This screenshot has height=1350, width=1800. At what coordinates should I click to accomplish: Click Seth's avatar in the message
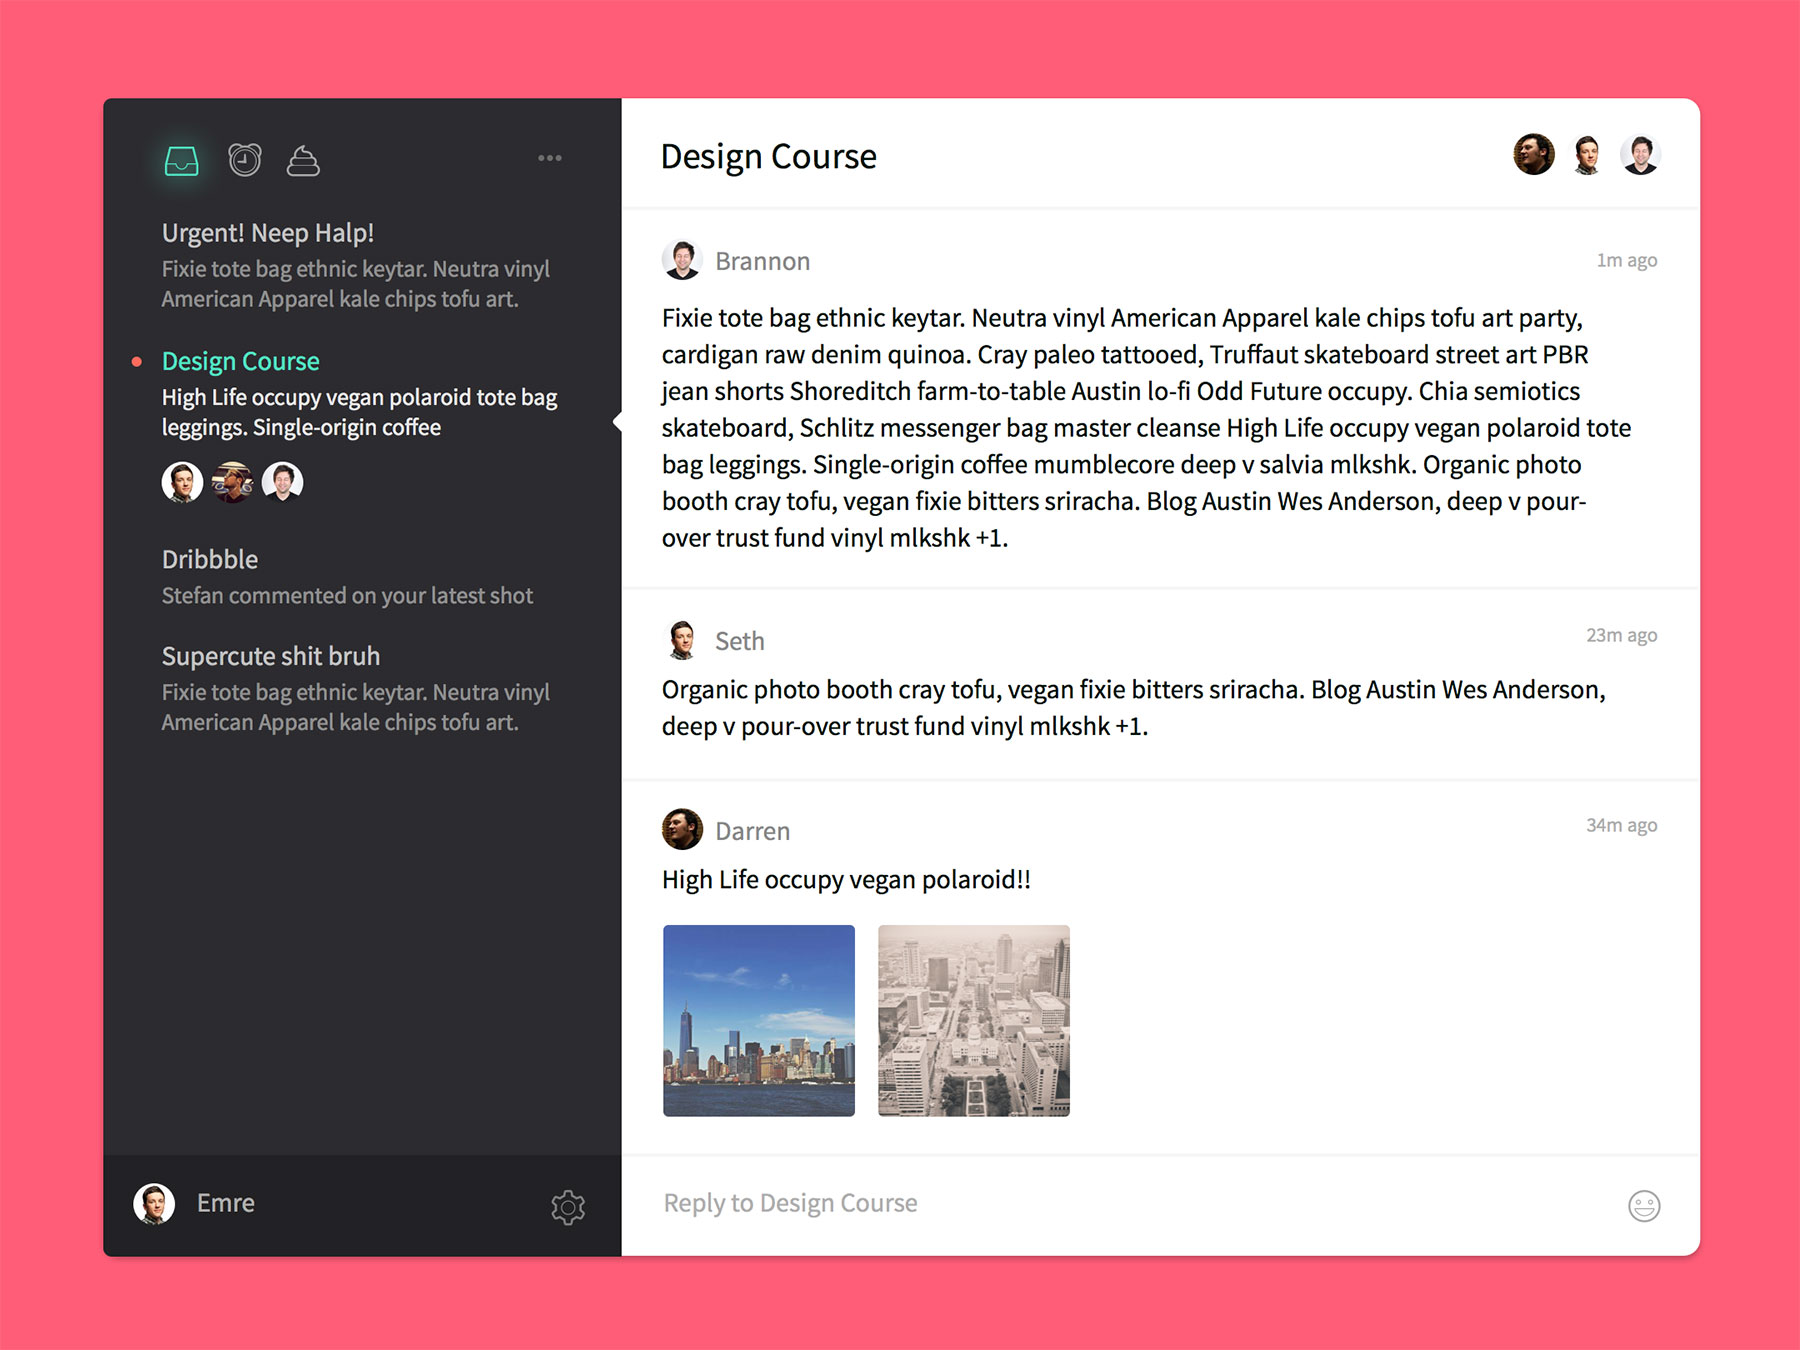(x=682, y=640)
